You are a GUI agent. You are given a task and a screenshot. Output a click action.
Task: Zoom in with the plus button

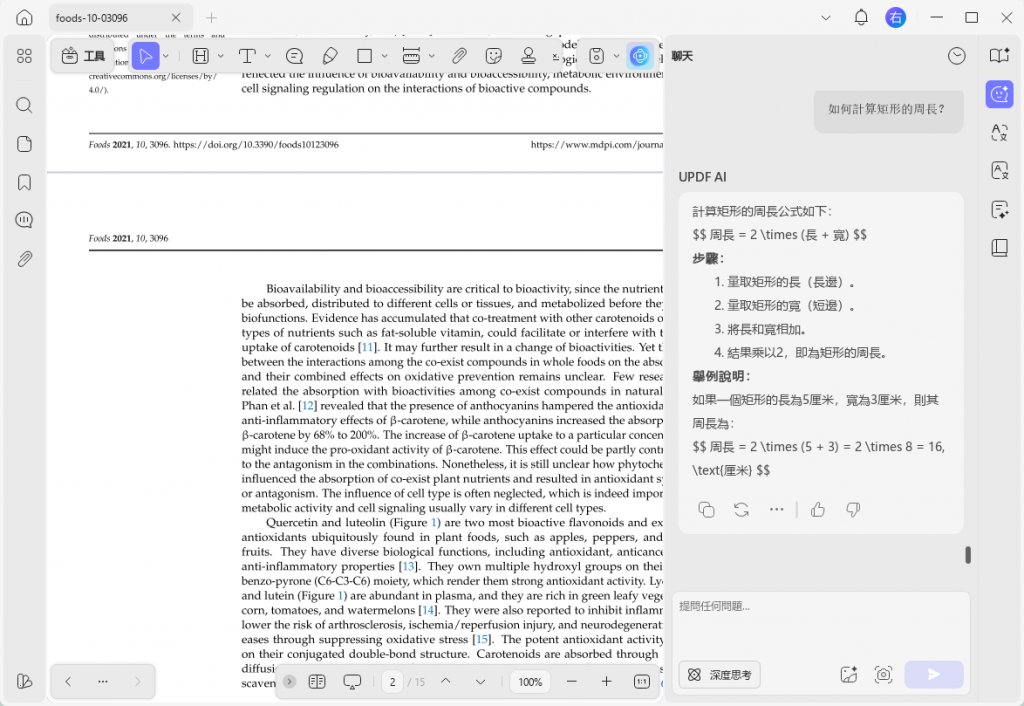(606, 682)
